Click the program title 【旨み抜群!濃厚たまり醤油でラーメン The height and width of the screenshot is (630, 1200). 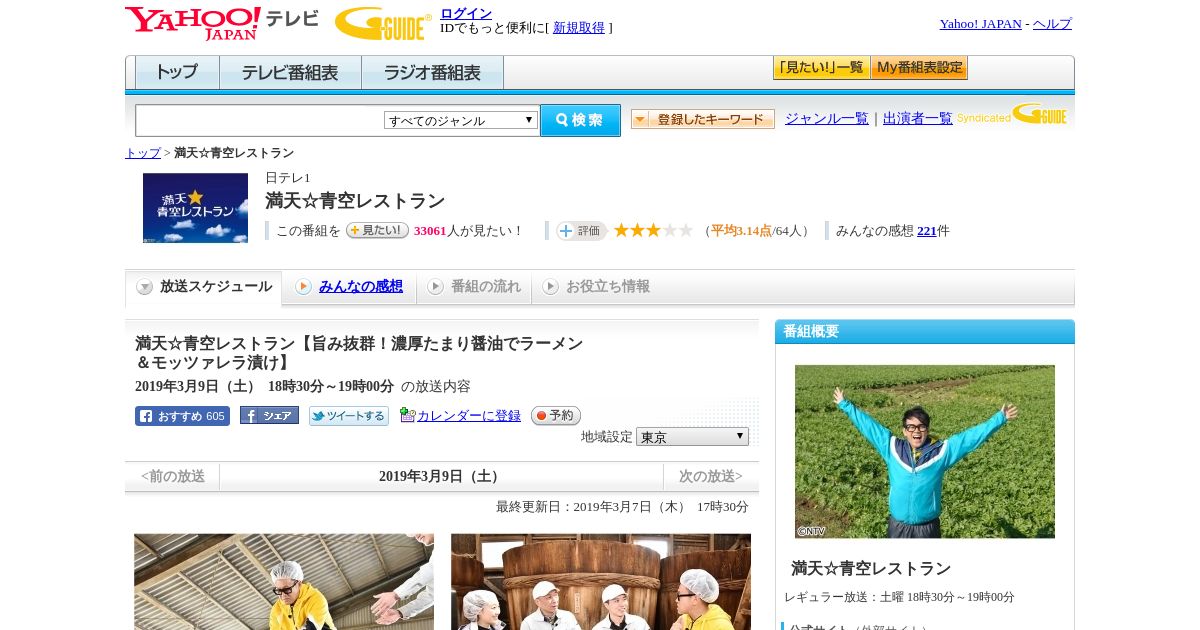[x=359, y=353]
